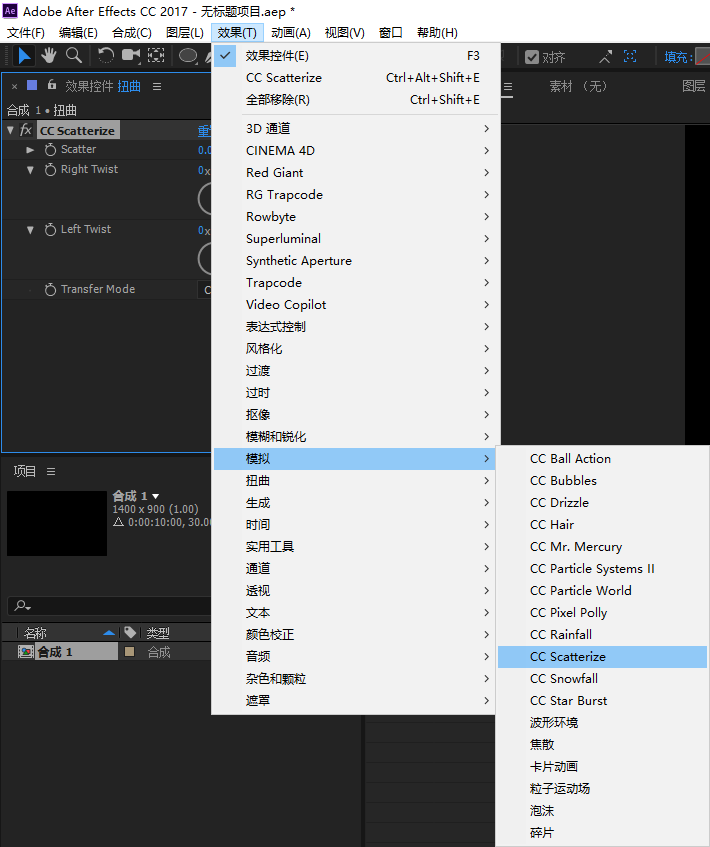Open the 视图(V) menu
710x847 pixels.
click(x=344, y=33)
